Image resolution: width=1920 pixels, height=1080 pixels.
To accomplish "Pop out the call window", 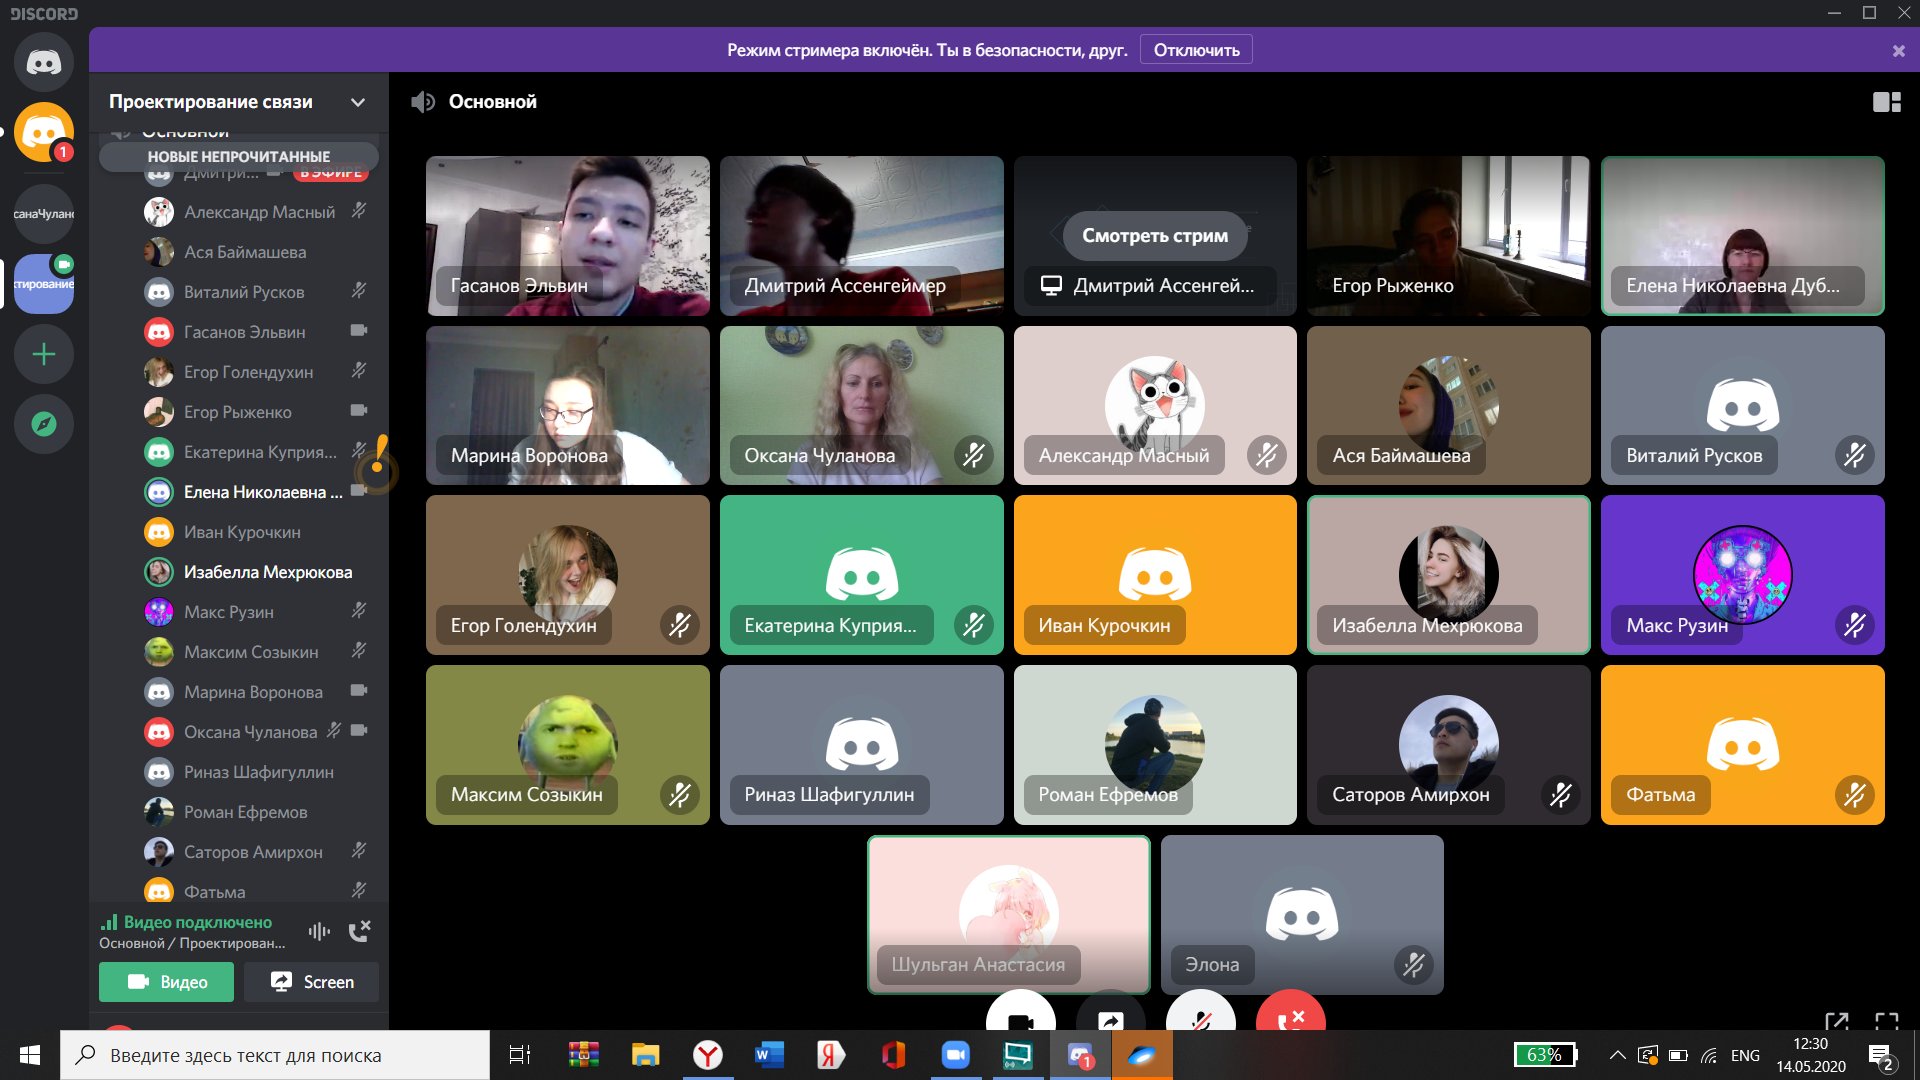I will 1836,1021.
